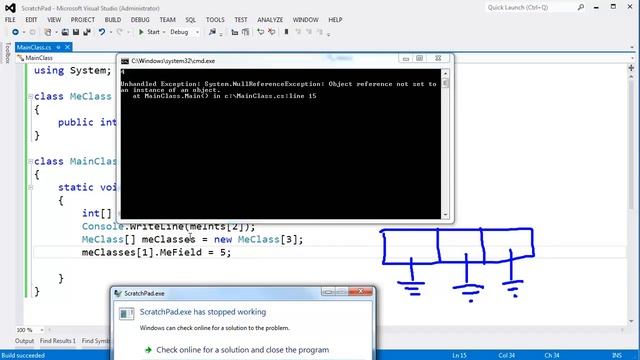Click the Next Bookmark toolbar icon

(309, 32)
